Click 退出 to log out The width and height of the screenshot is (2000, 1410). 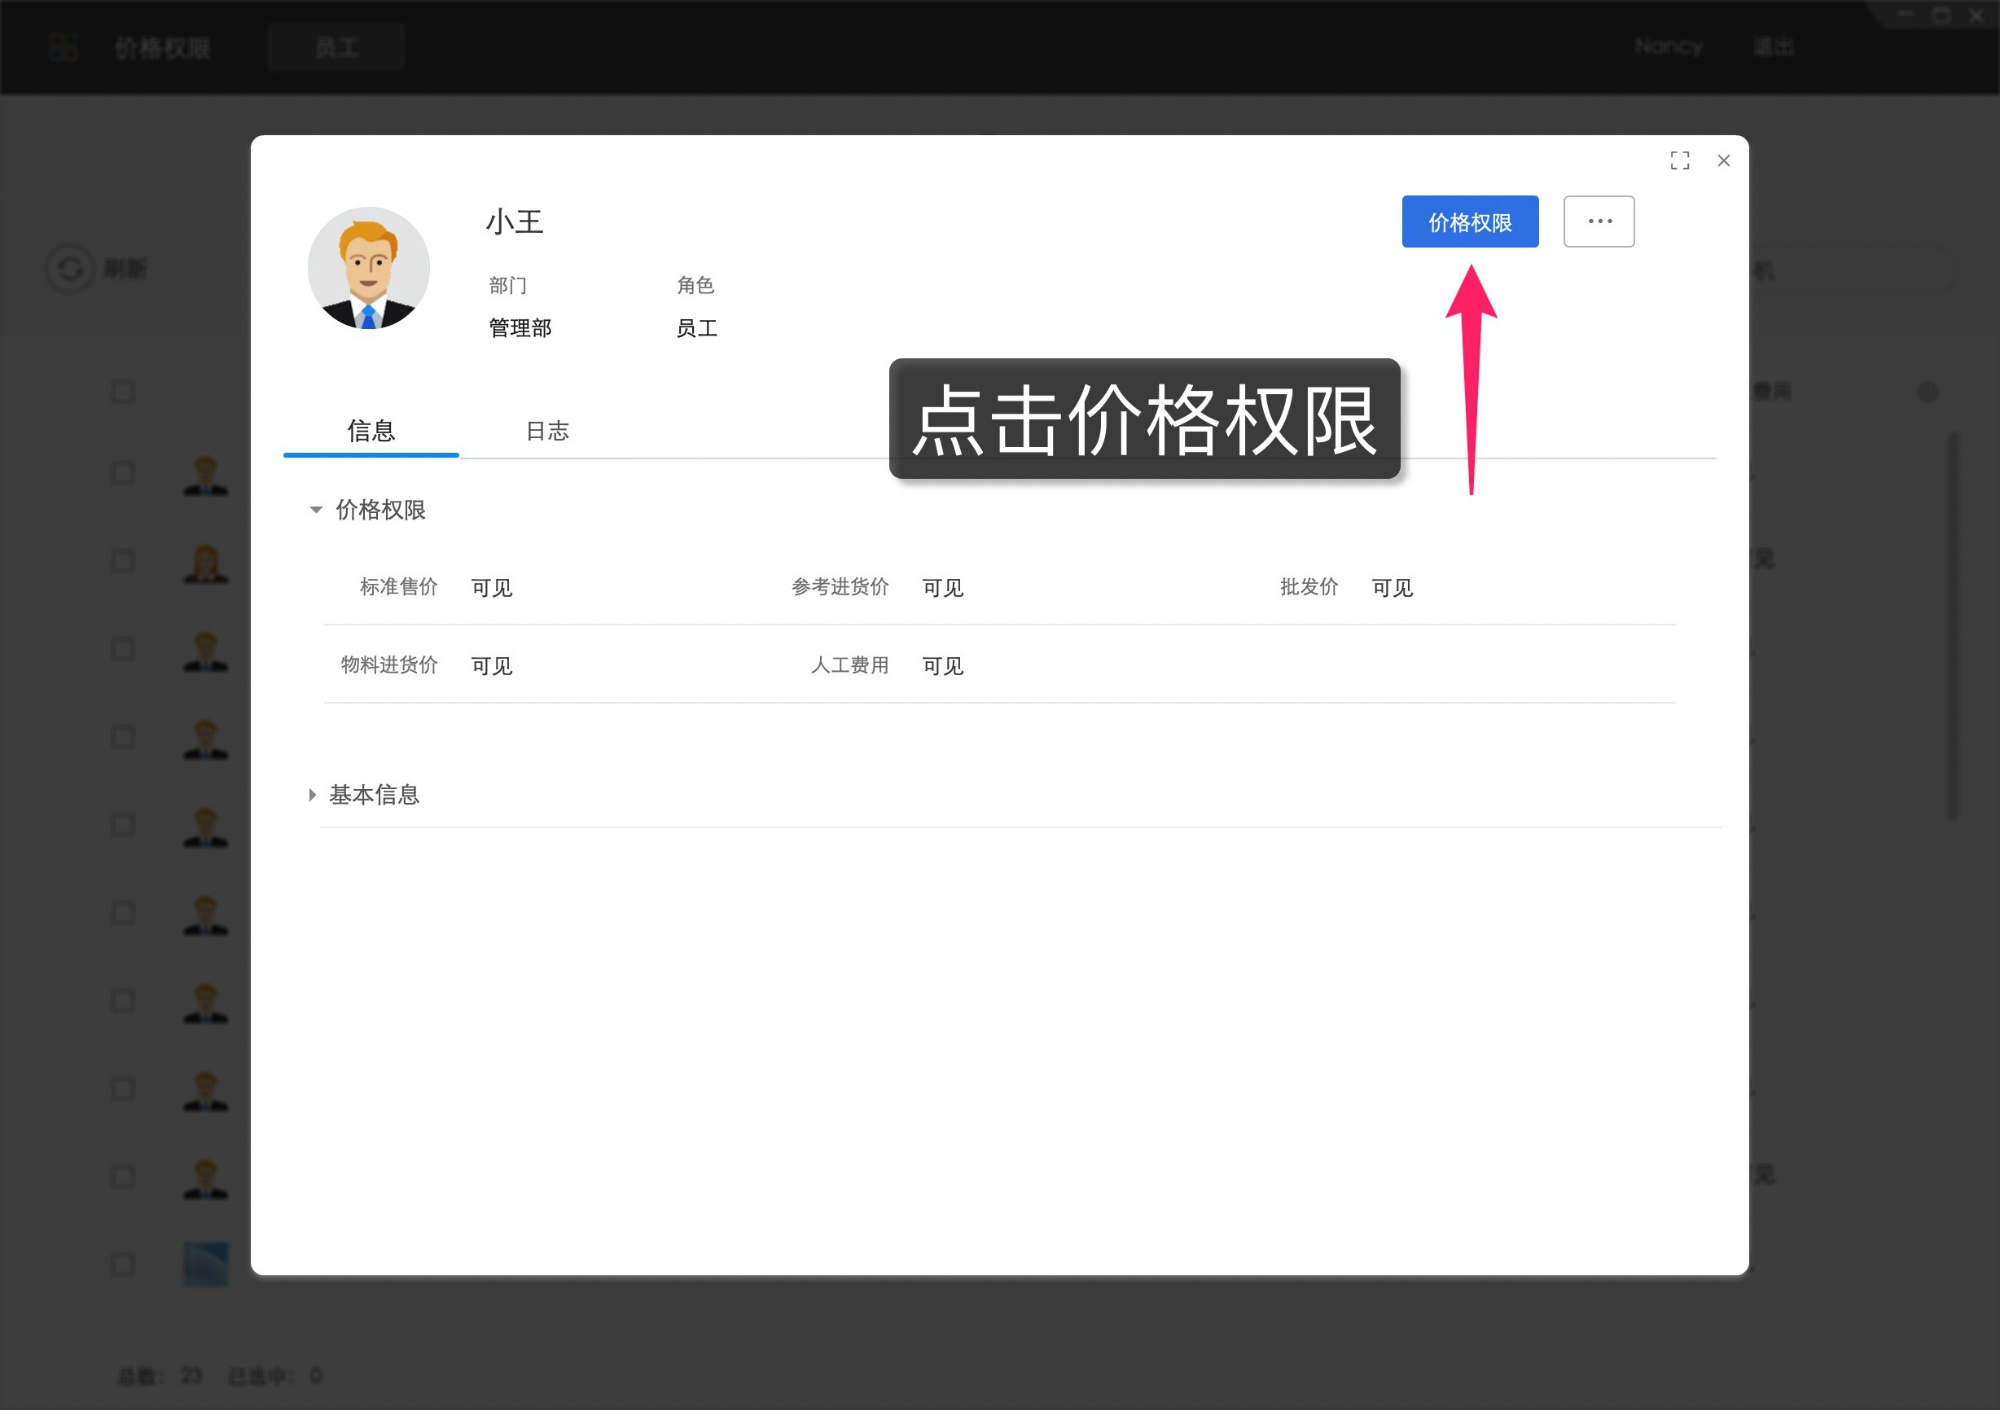[x=1773, y=46]
